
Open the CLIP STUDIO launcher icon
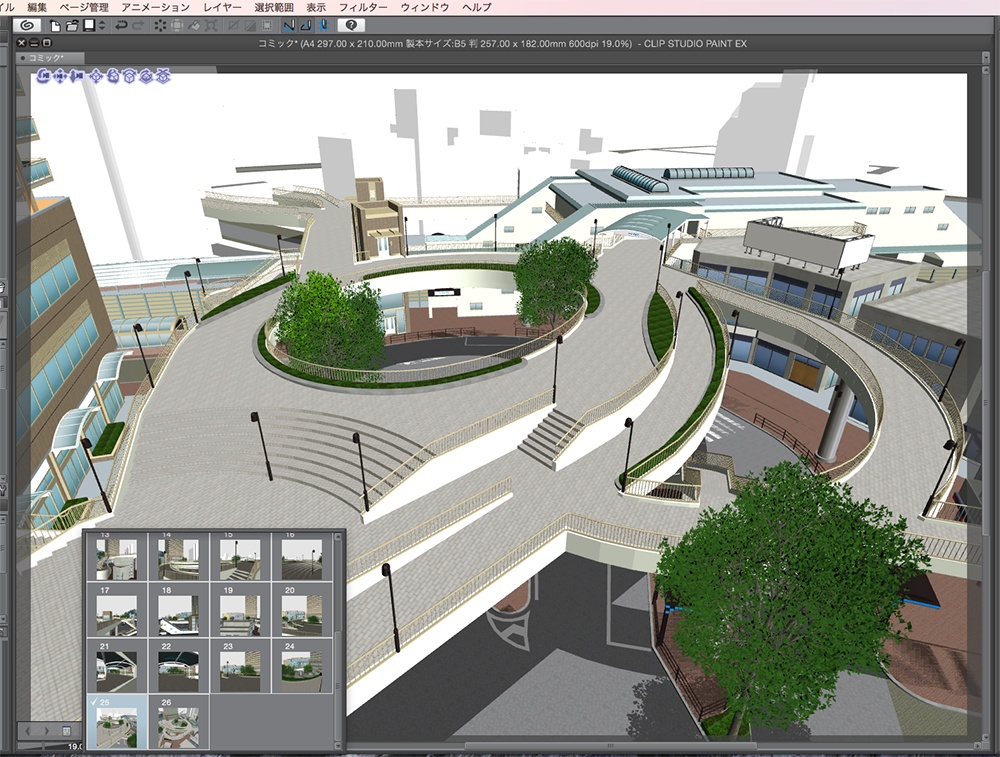tap(27, 26)
